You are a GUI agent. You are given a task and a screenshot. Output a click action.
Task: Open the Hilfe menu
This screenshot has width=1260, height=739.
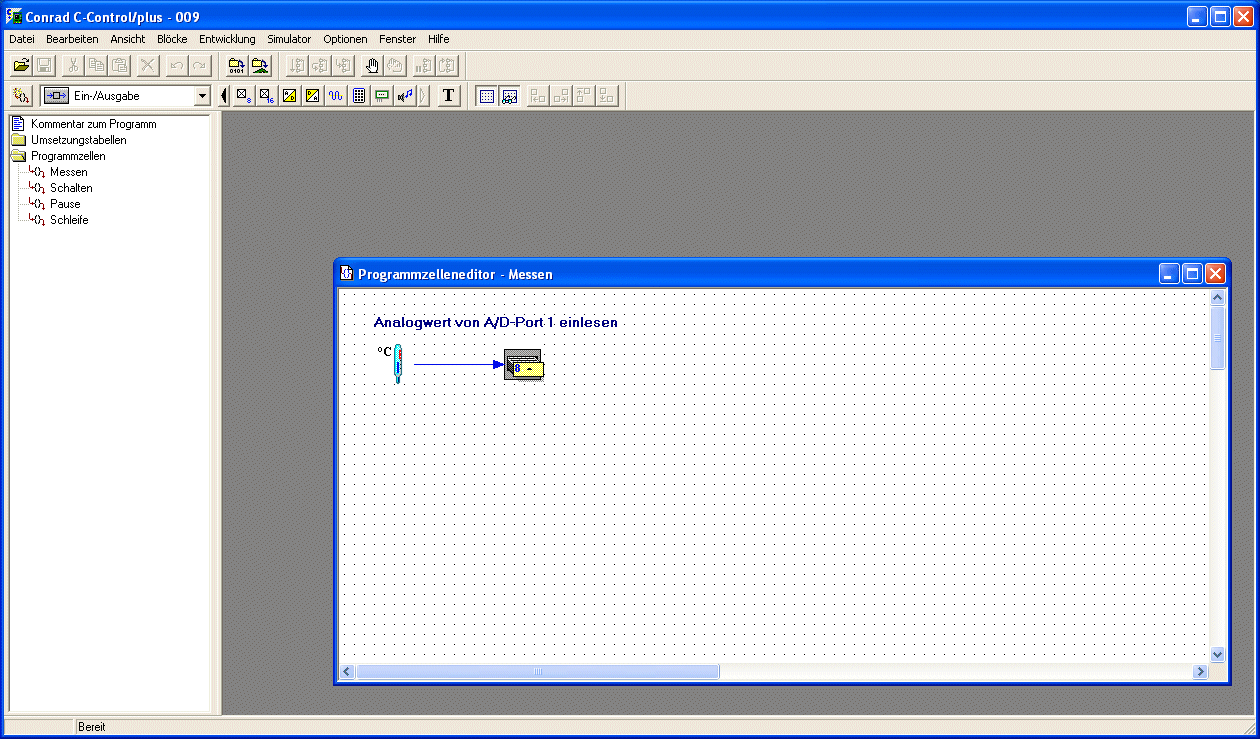[438, 39]
